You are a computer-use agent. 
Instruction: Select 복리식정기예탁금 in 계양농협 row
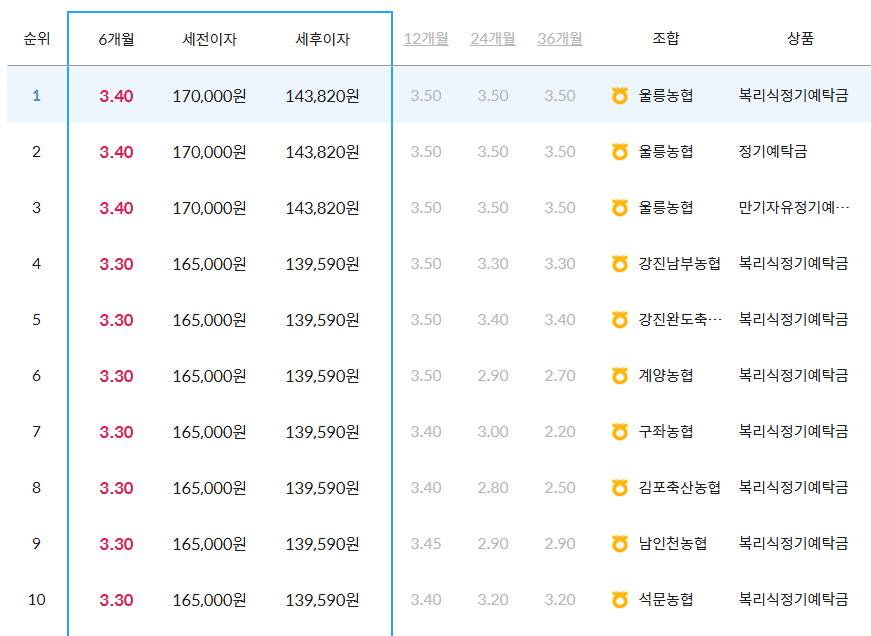tap(793, 375)
